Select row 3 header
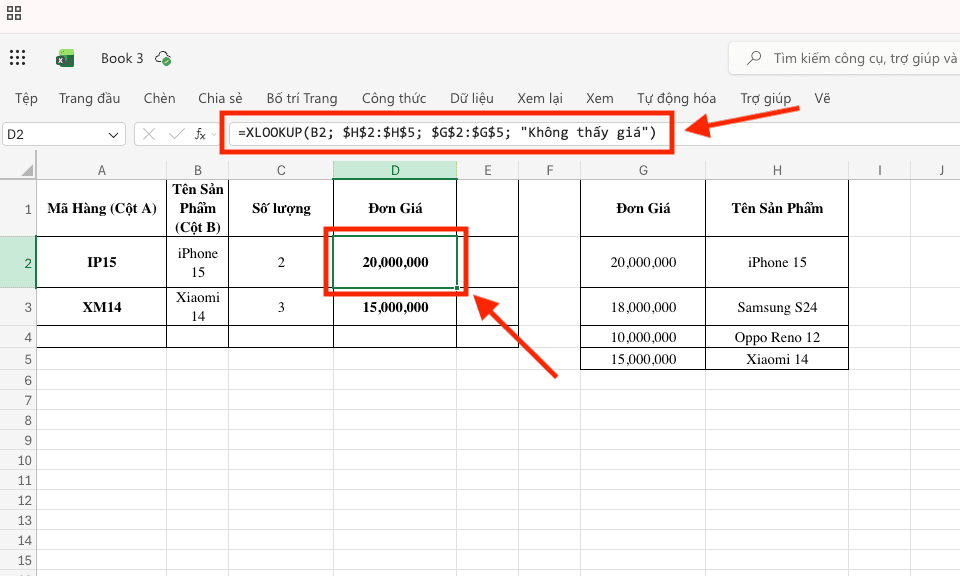The image size is (960, 576). point(18,307)
